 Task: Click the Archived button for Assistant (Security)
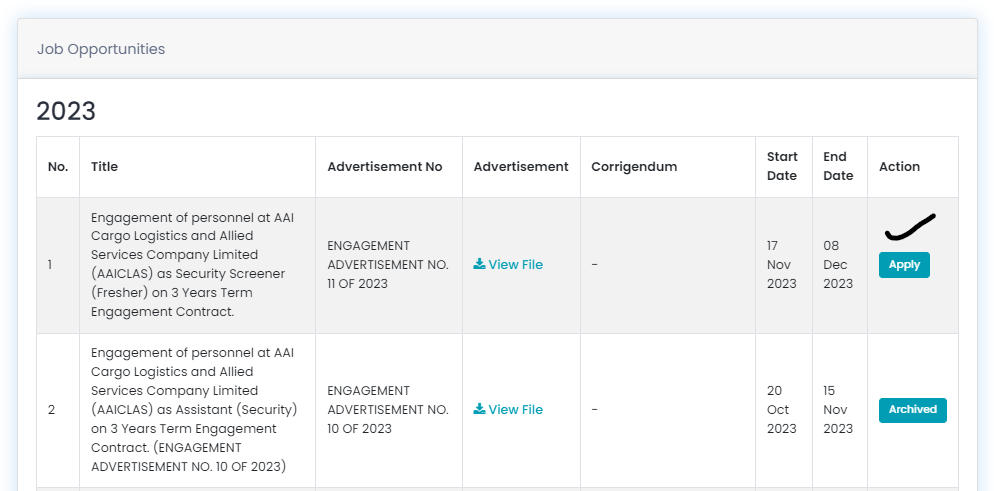912,410
